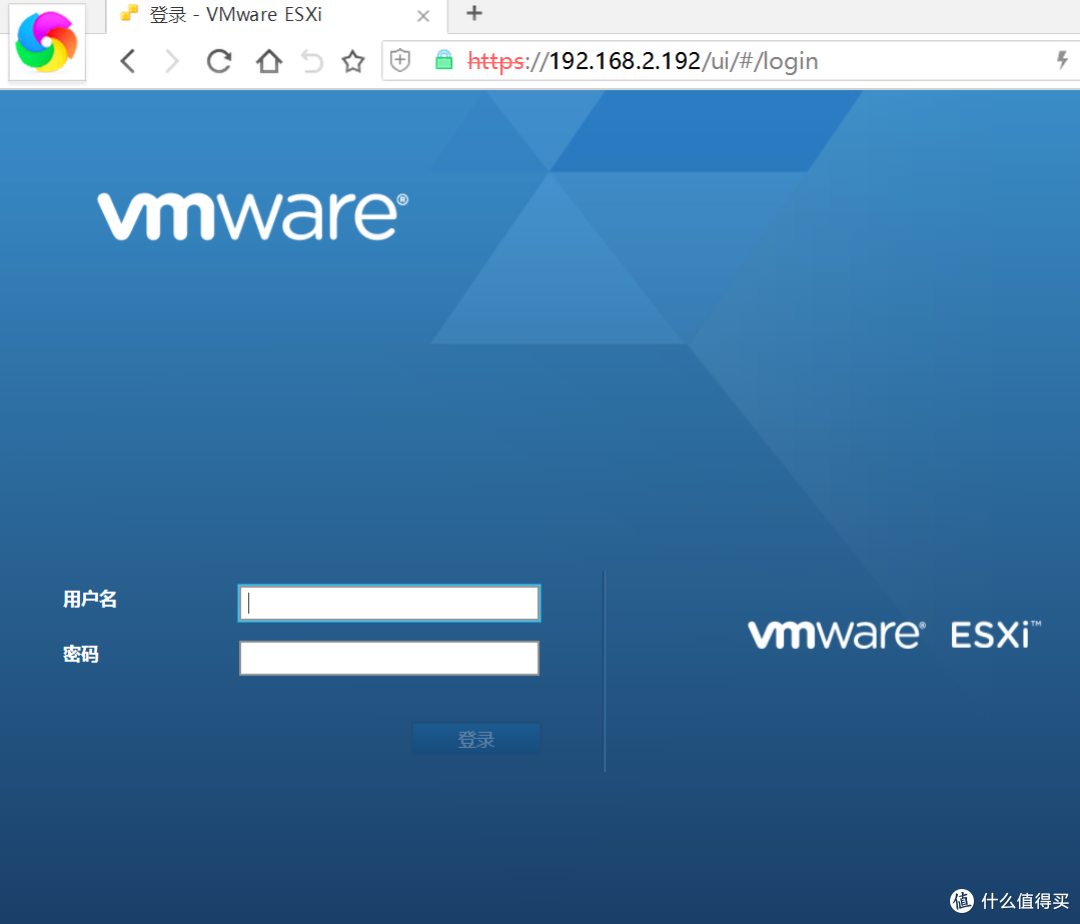The height and width of the screenshot is (924, 1080).
Task: Click the bookmark star icon
Action: [353, 60]
